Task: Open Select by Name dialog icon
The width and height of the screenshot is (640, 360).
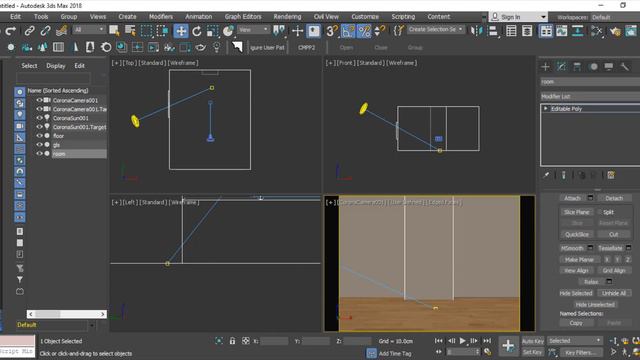Action: pos(130,31)
